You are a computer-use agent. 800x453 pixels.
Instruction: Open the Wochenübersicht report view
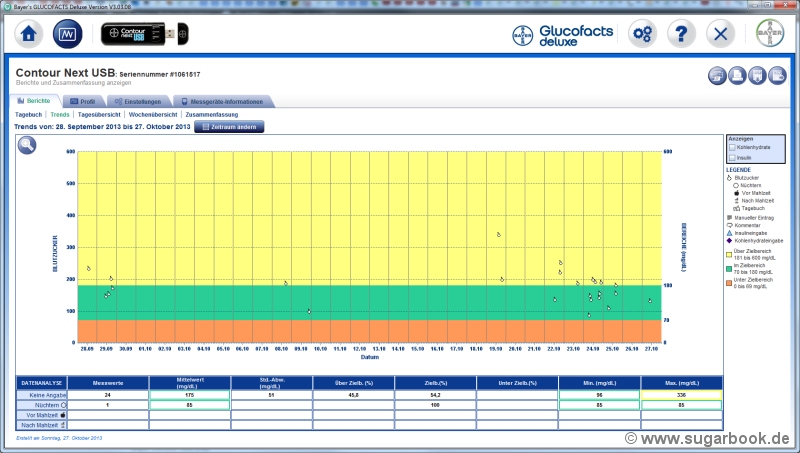pyautogui.click(x=153, y=115)
